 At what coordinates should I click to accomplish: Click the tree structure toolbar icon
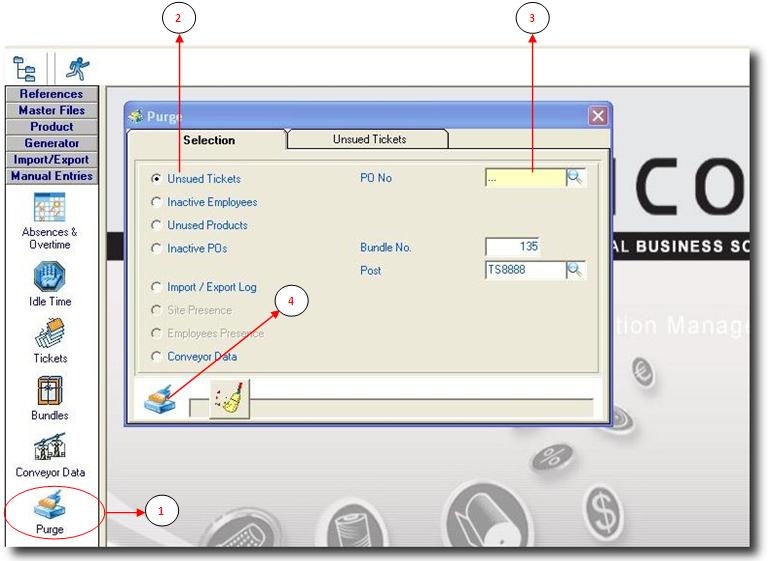pos(25,68)
